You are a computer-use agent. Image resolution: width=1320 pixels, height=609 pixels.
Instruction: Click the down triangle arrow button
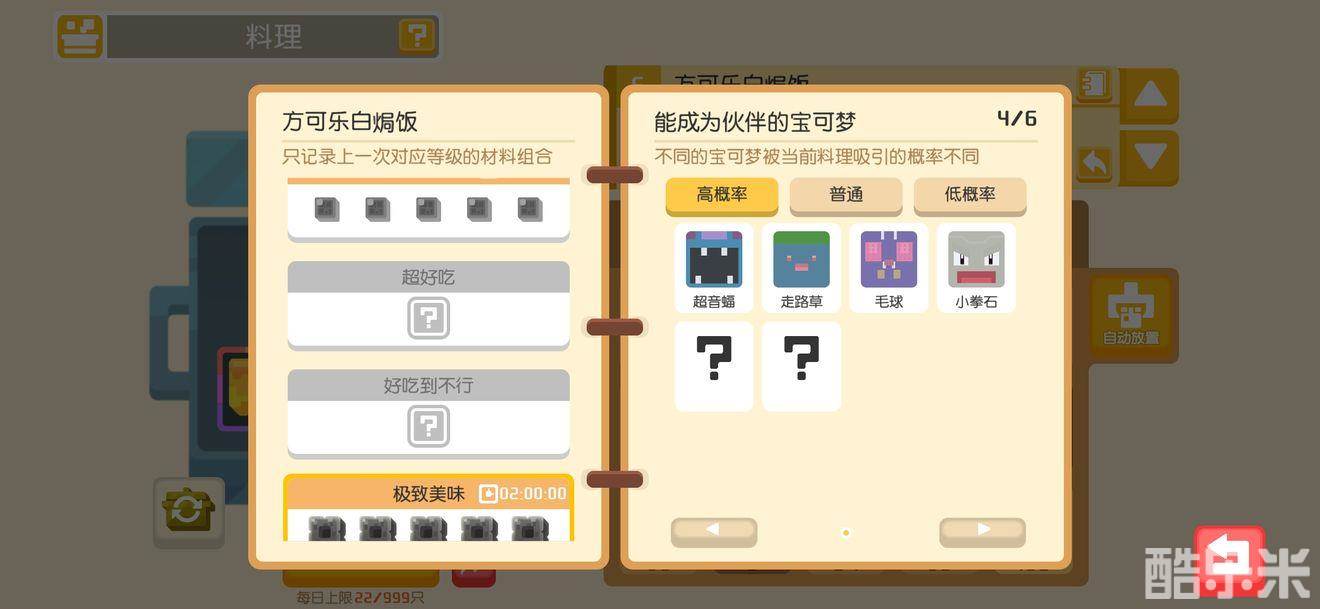pos(1150,158)
